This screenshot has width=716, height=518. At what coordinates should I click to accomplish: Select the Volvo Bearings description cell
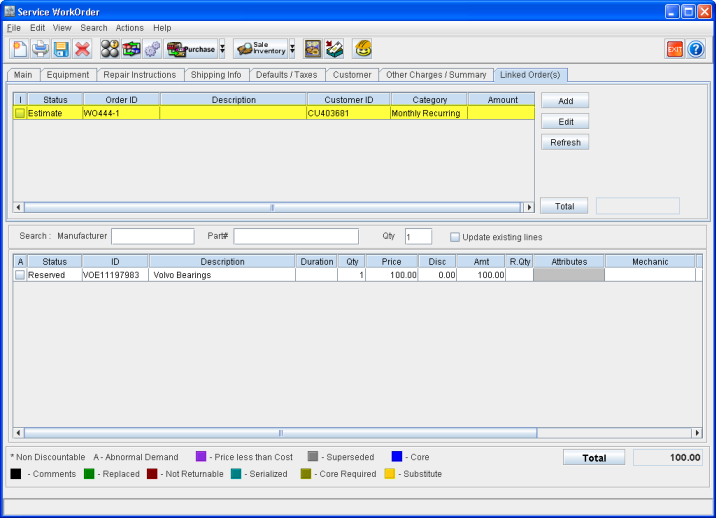[x=222, y=275]
